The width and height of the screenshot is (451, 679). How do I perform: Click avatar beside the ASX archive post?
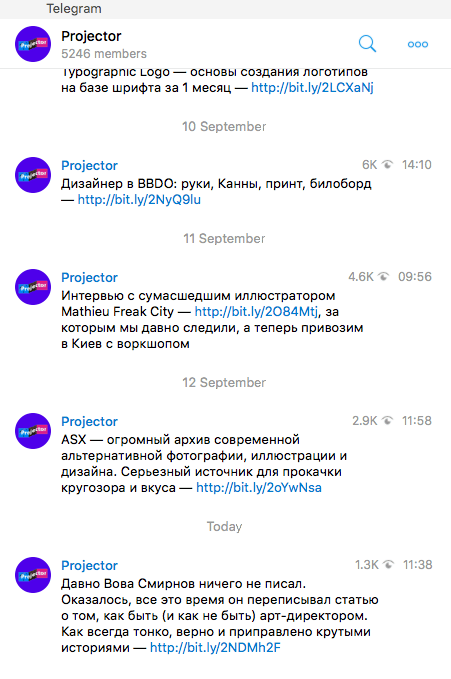[33, 431]
